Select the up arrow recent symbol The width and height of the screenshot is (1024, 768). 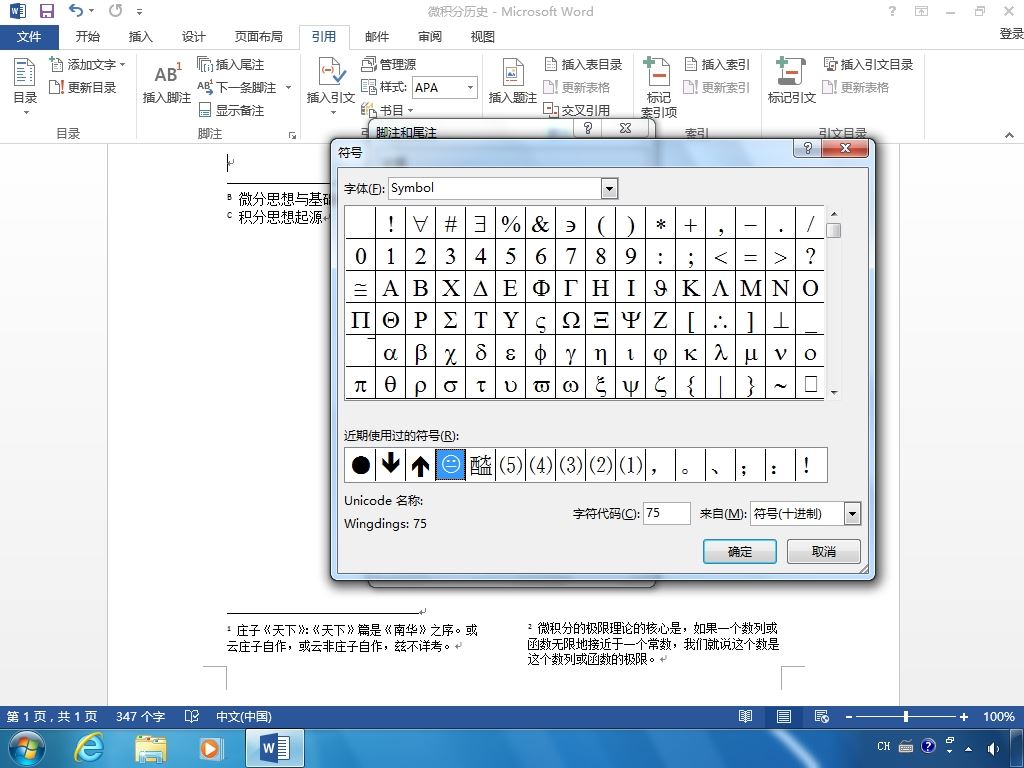pyautogui.click(x=421, y=465)
